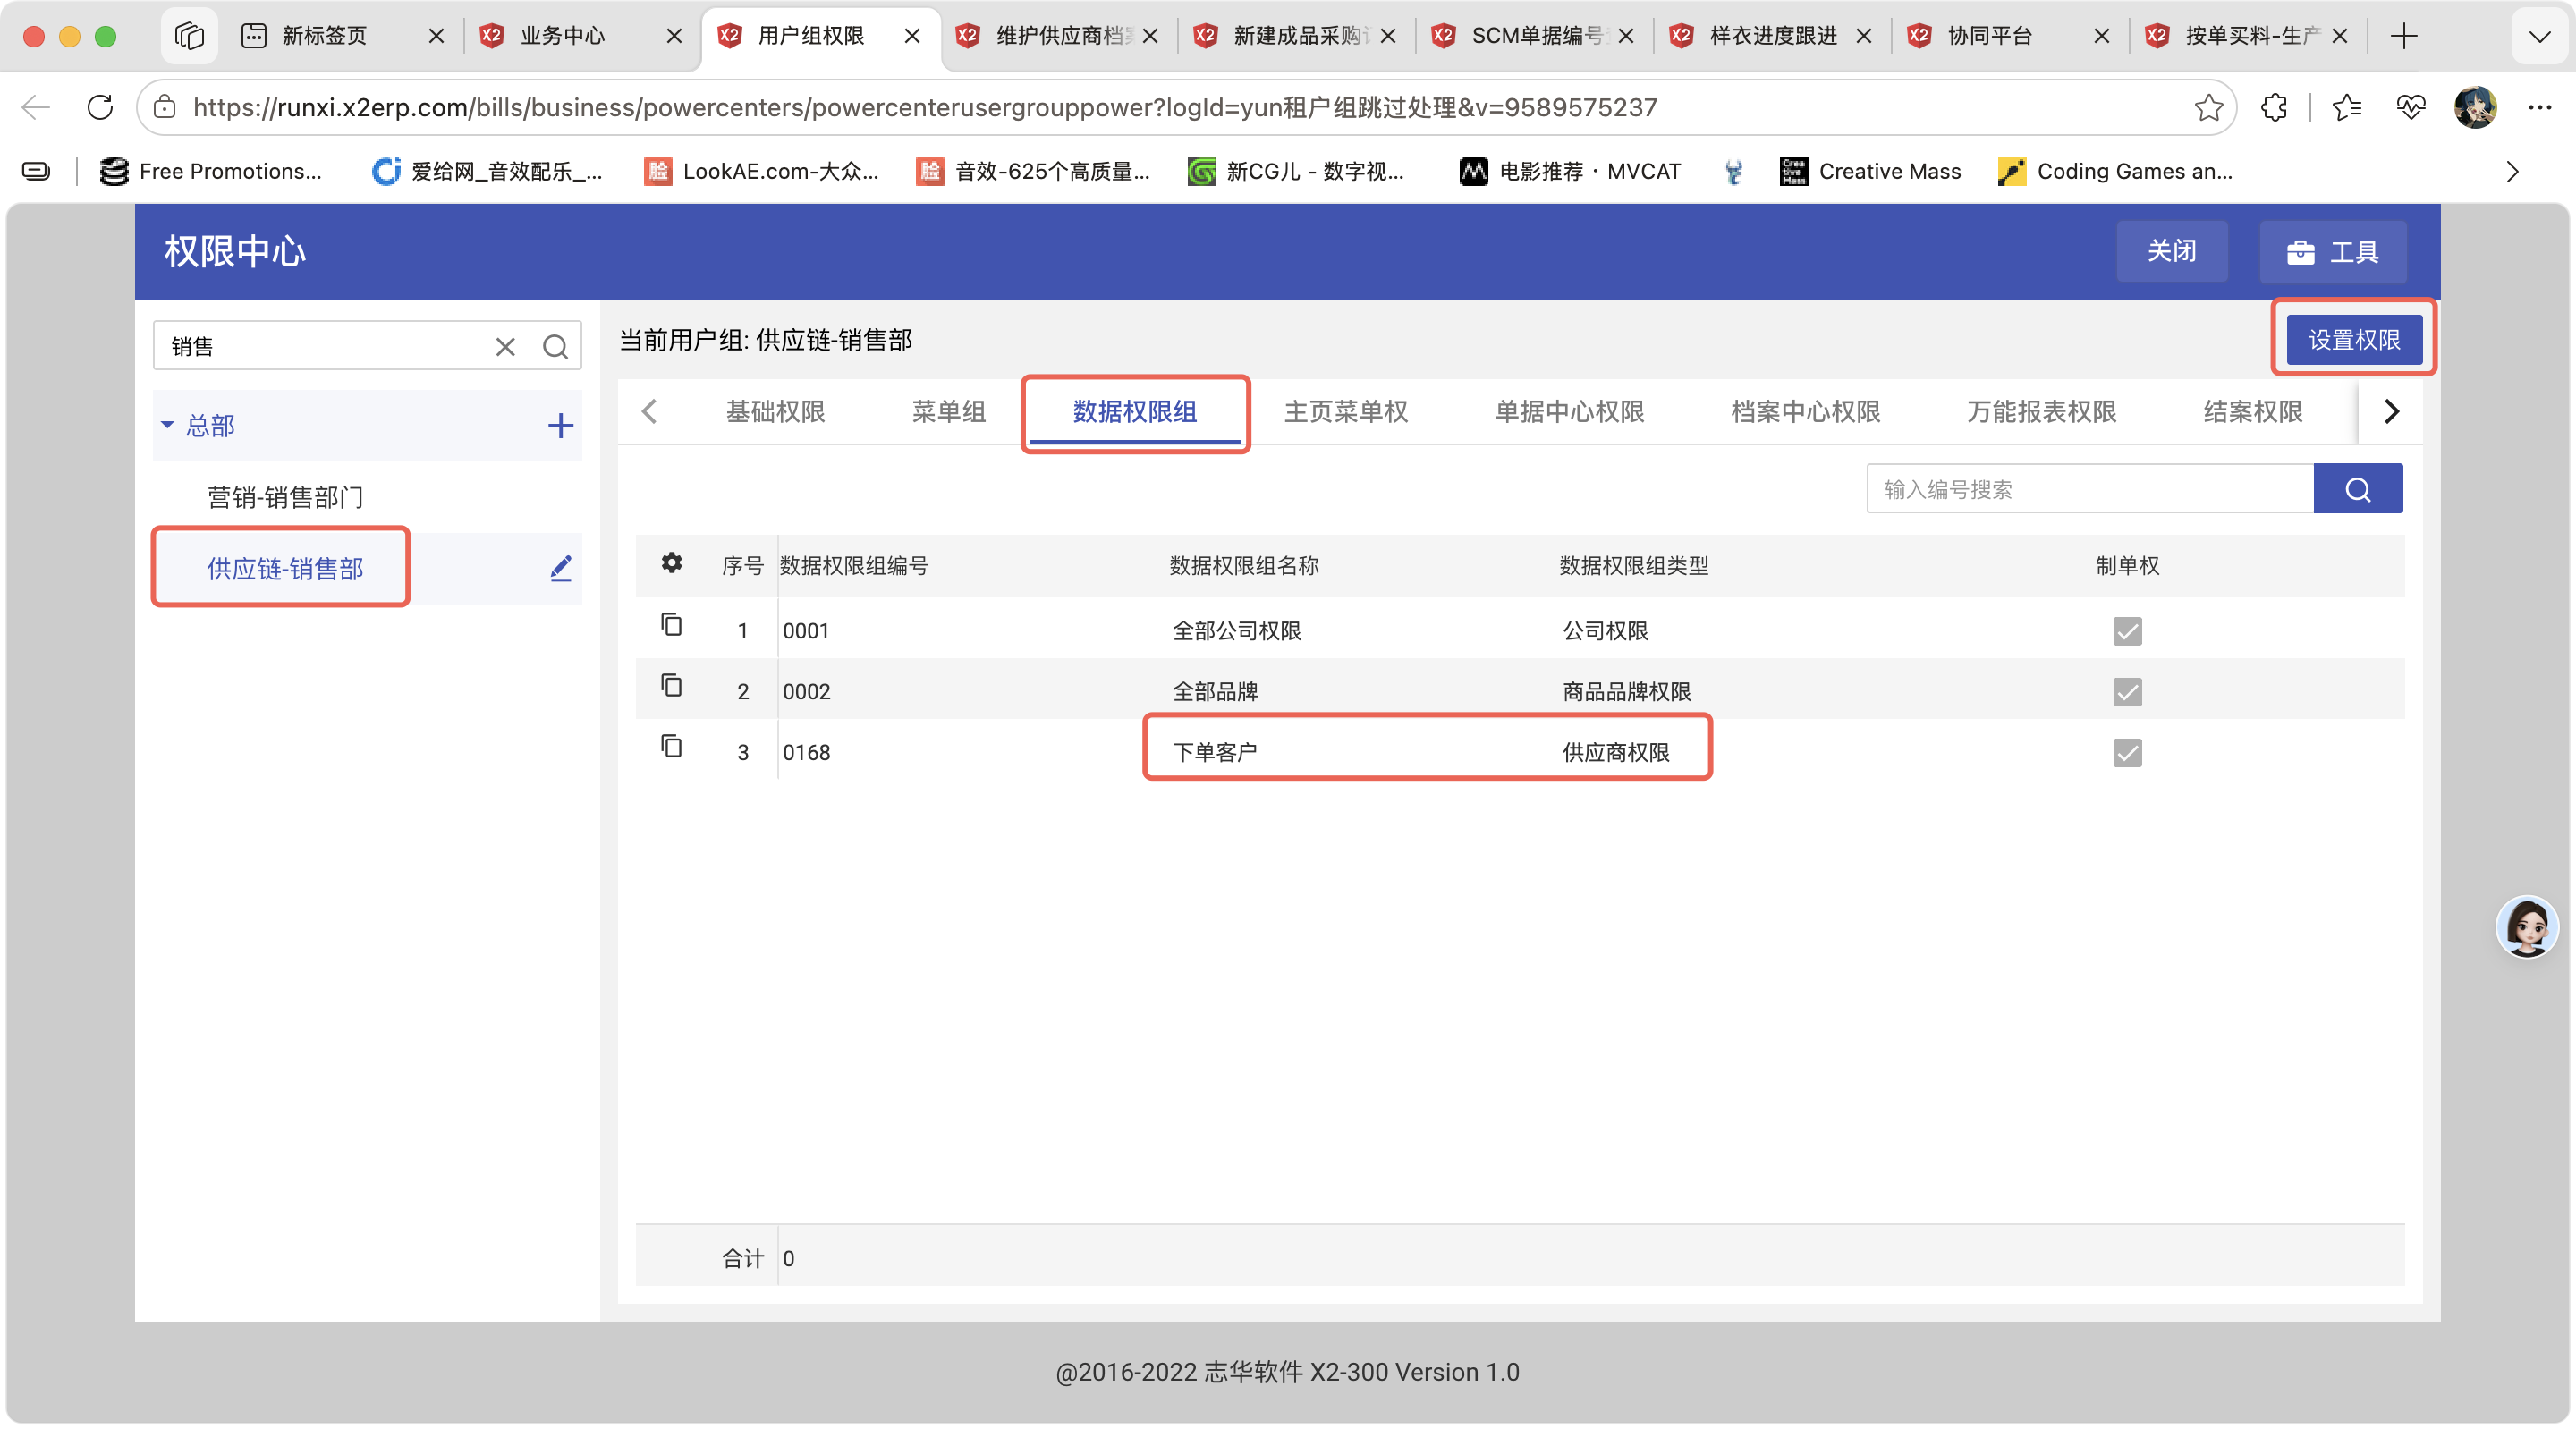Open the favorites list icon
This screenshot has height=1429, width=2576.
coord(2346,107)
